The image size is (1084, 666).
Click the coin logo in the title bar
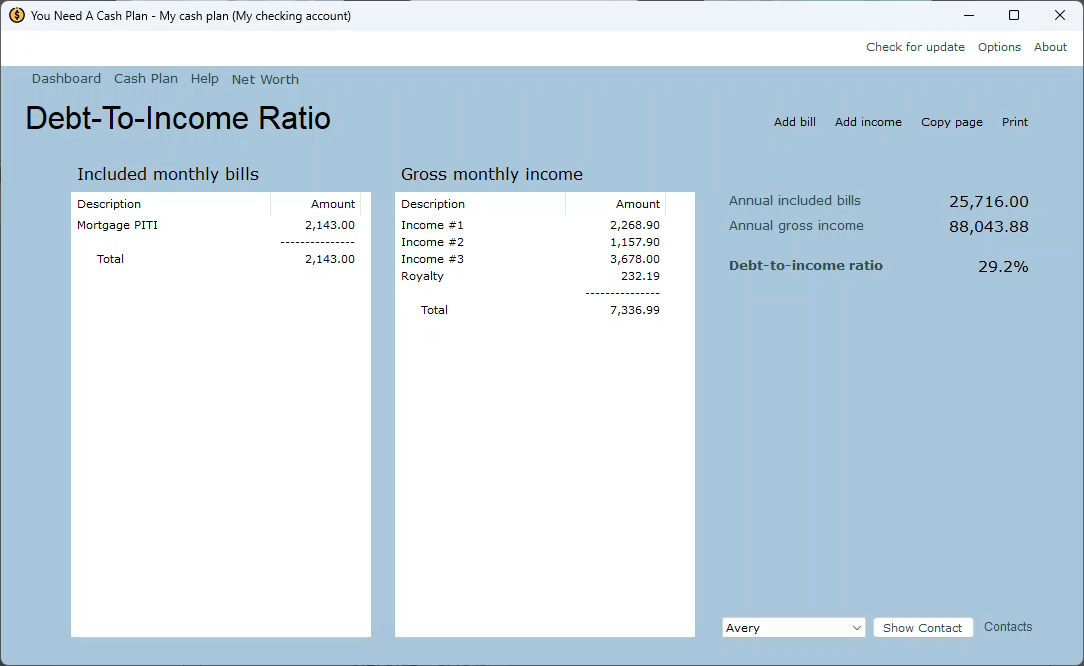tap(14, 15)
